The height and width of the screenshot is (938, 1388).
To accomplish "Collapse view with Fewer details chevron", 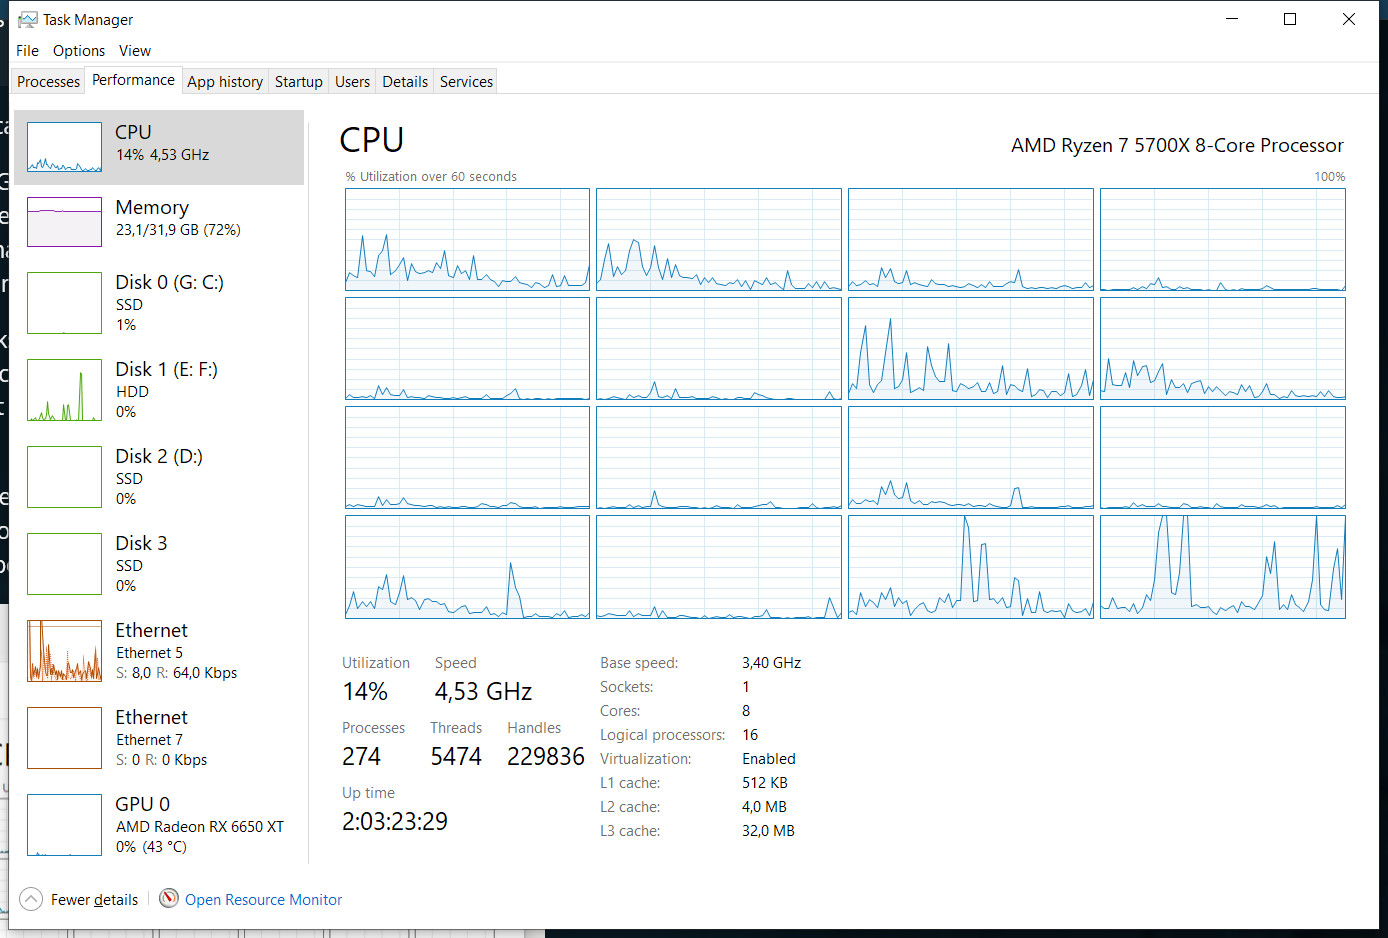I will pyautogui.click(x=31, y=899).
